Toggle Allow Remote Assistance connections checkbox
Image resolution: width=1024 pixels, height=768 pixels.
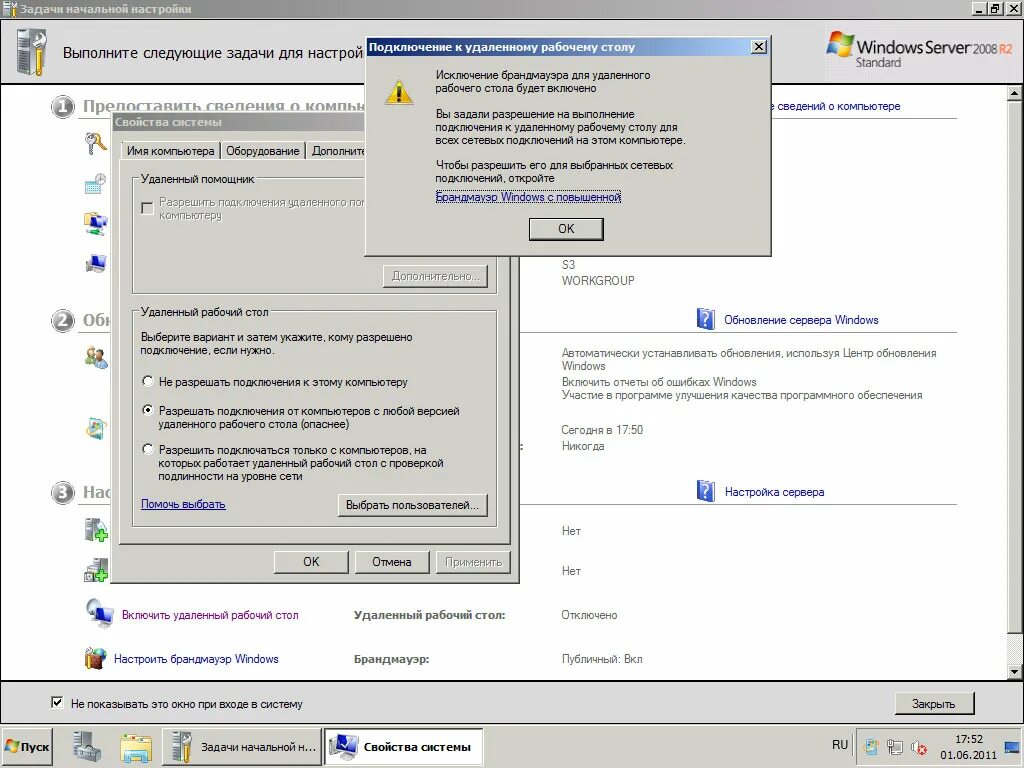click(x=148, y=208)
